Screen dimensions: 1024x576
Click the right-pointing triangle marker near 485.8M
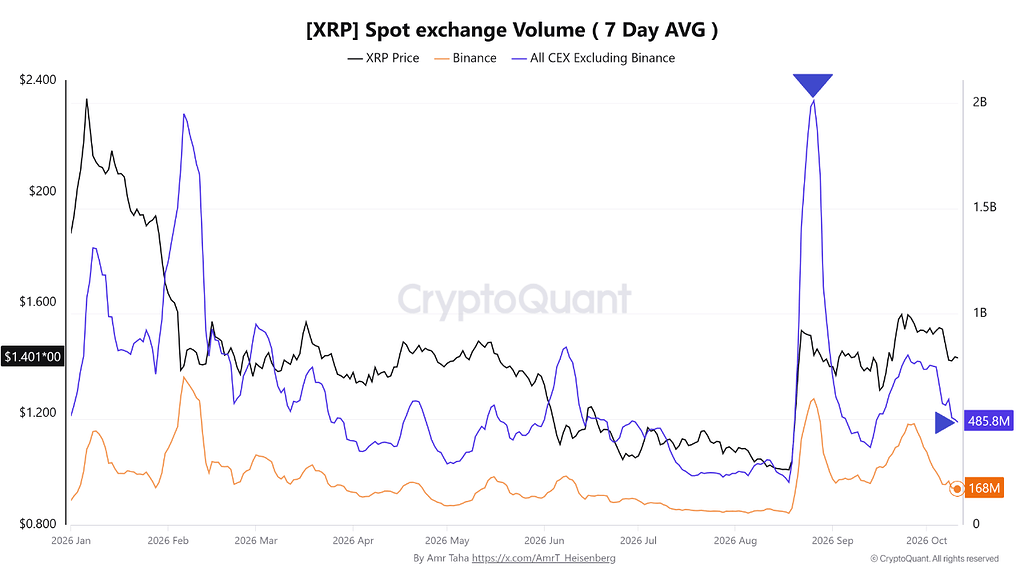tap(945, 423)
